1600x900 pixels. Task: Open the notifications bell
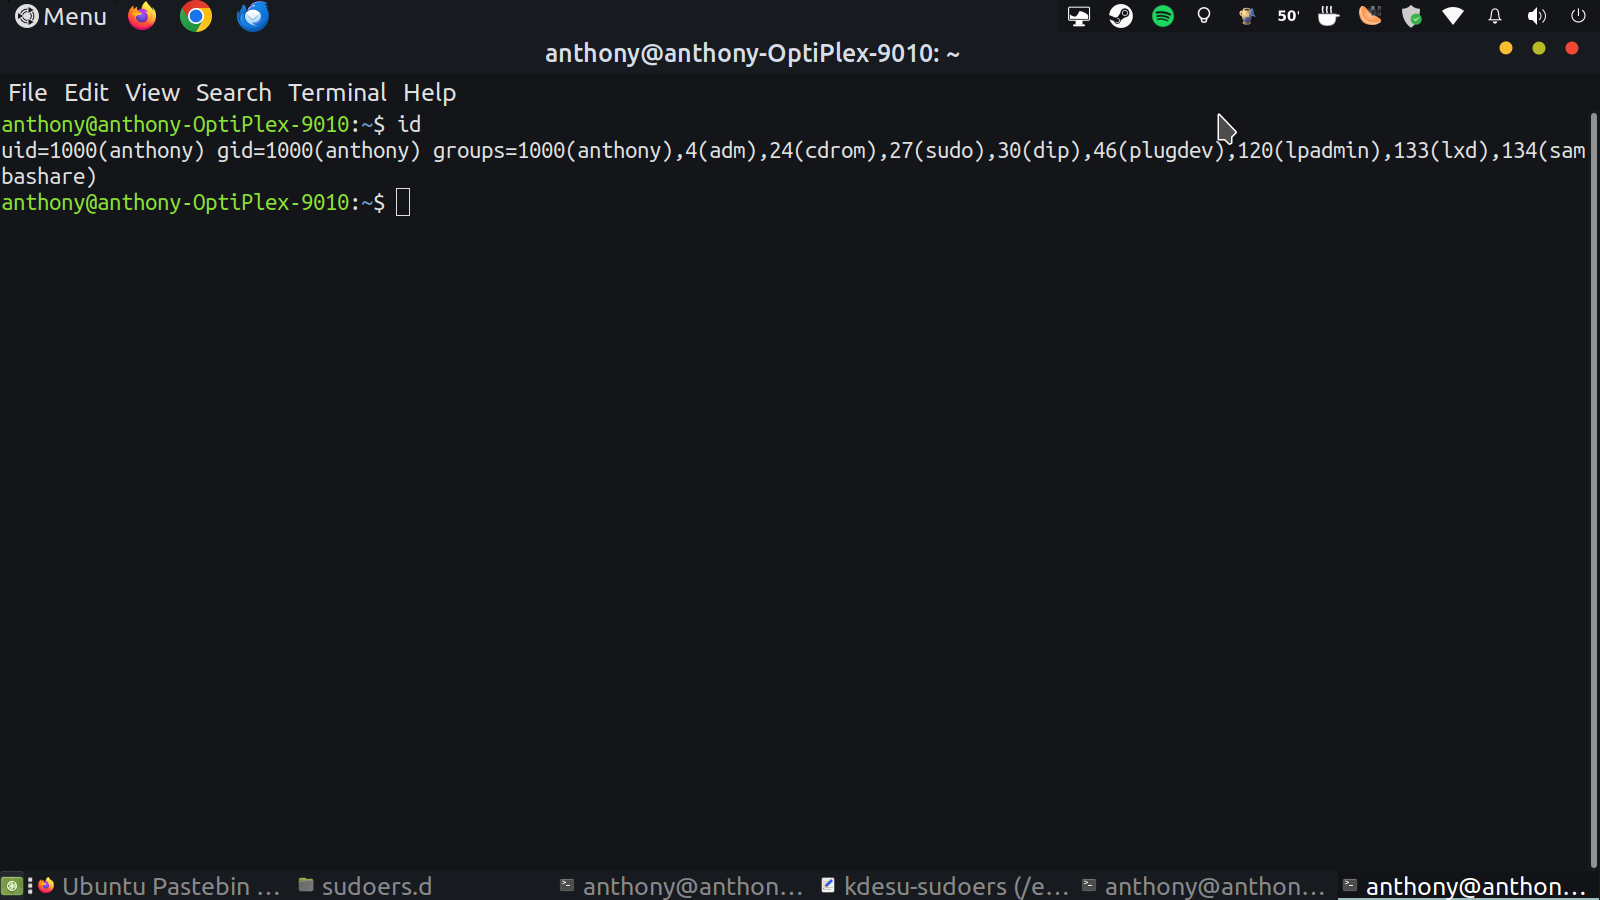coord(1495,16)
